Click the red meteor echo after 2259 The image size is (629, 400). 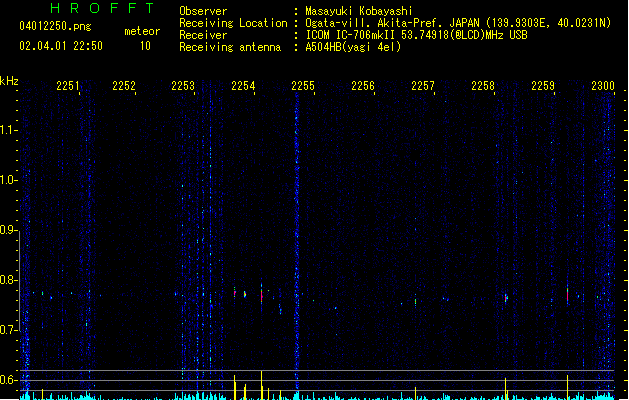568,295
